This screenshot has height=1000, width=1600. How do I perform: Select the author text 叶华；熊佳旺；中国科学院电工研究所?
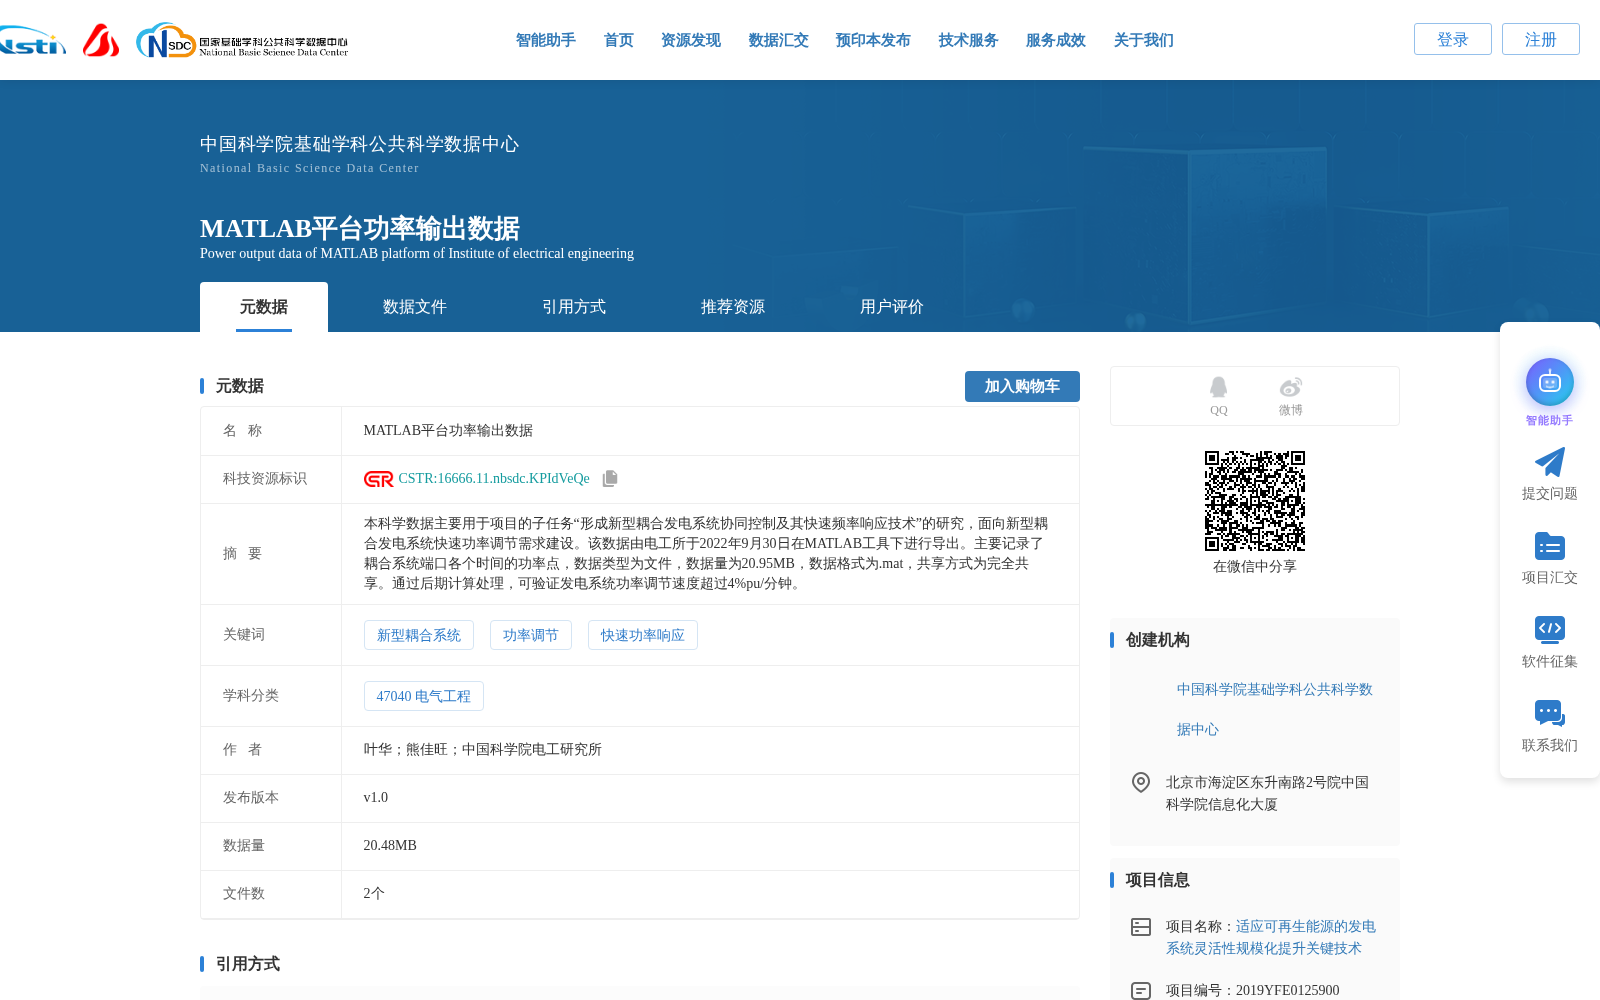(483, 750)
